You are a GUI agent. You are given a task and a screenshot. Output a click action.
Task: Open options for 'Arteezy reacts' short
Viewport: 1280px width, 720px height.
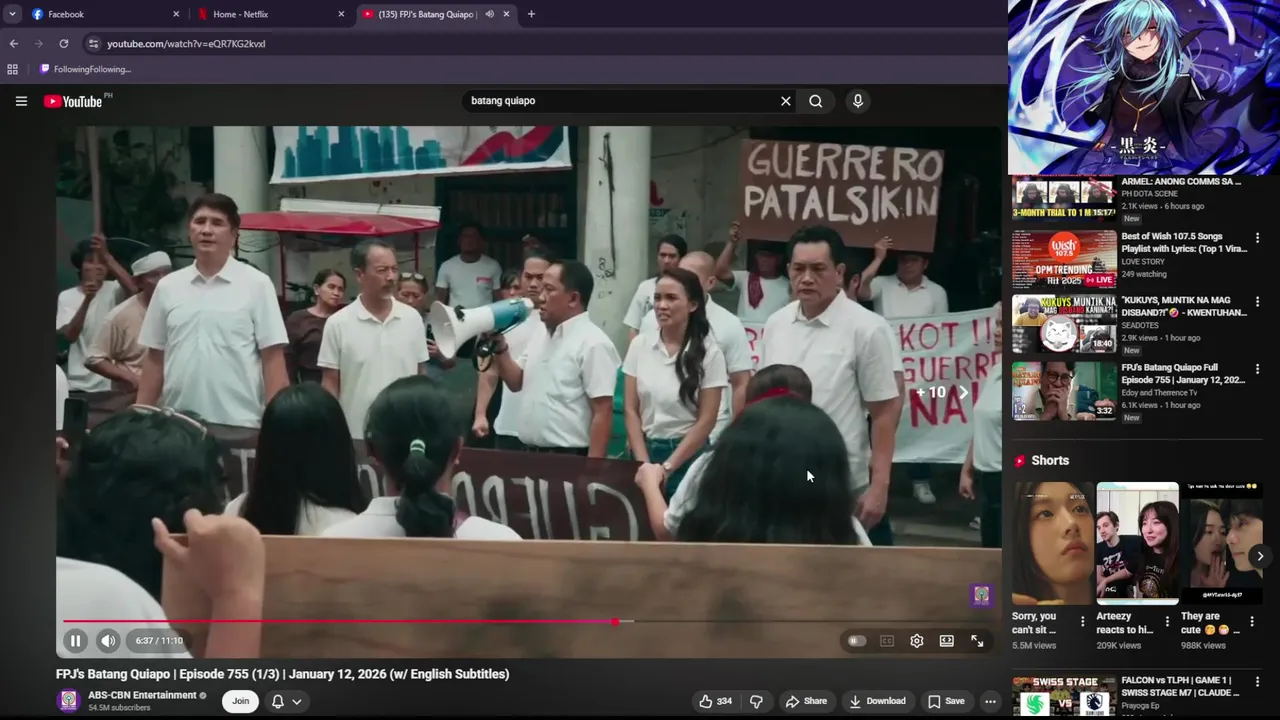[x=1167, y=622]
